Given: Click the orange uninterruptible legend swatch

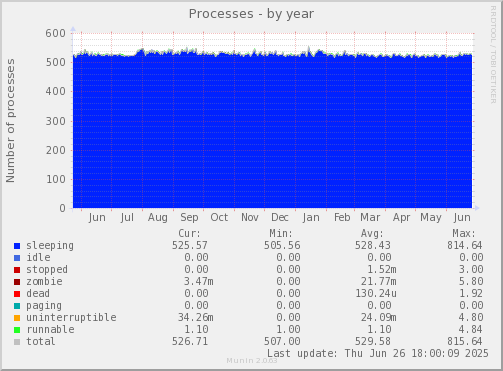Looking at the screenshot, I should 17,318.
